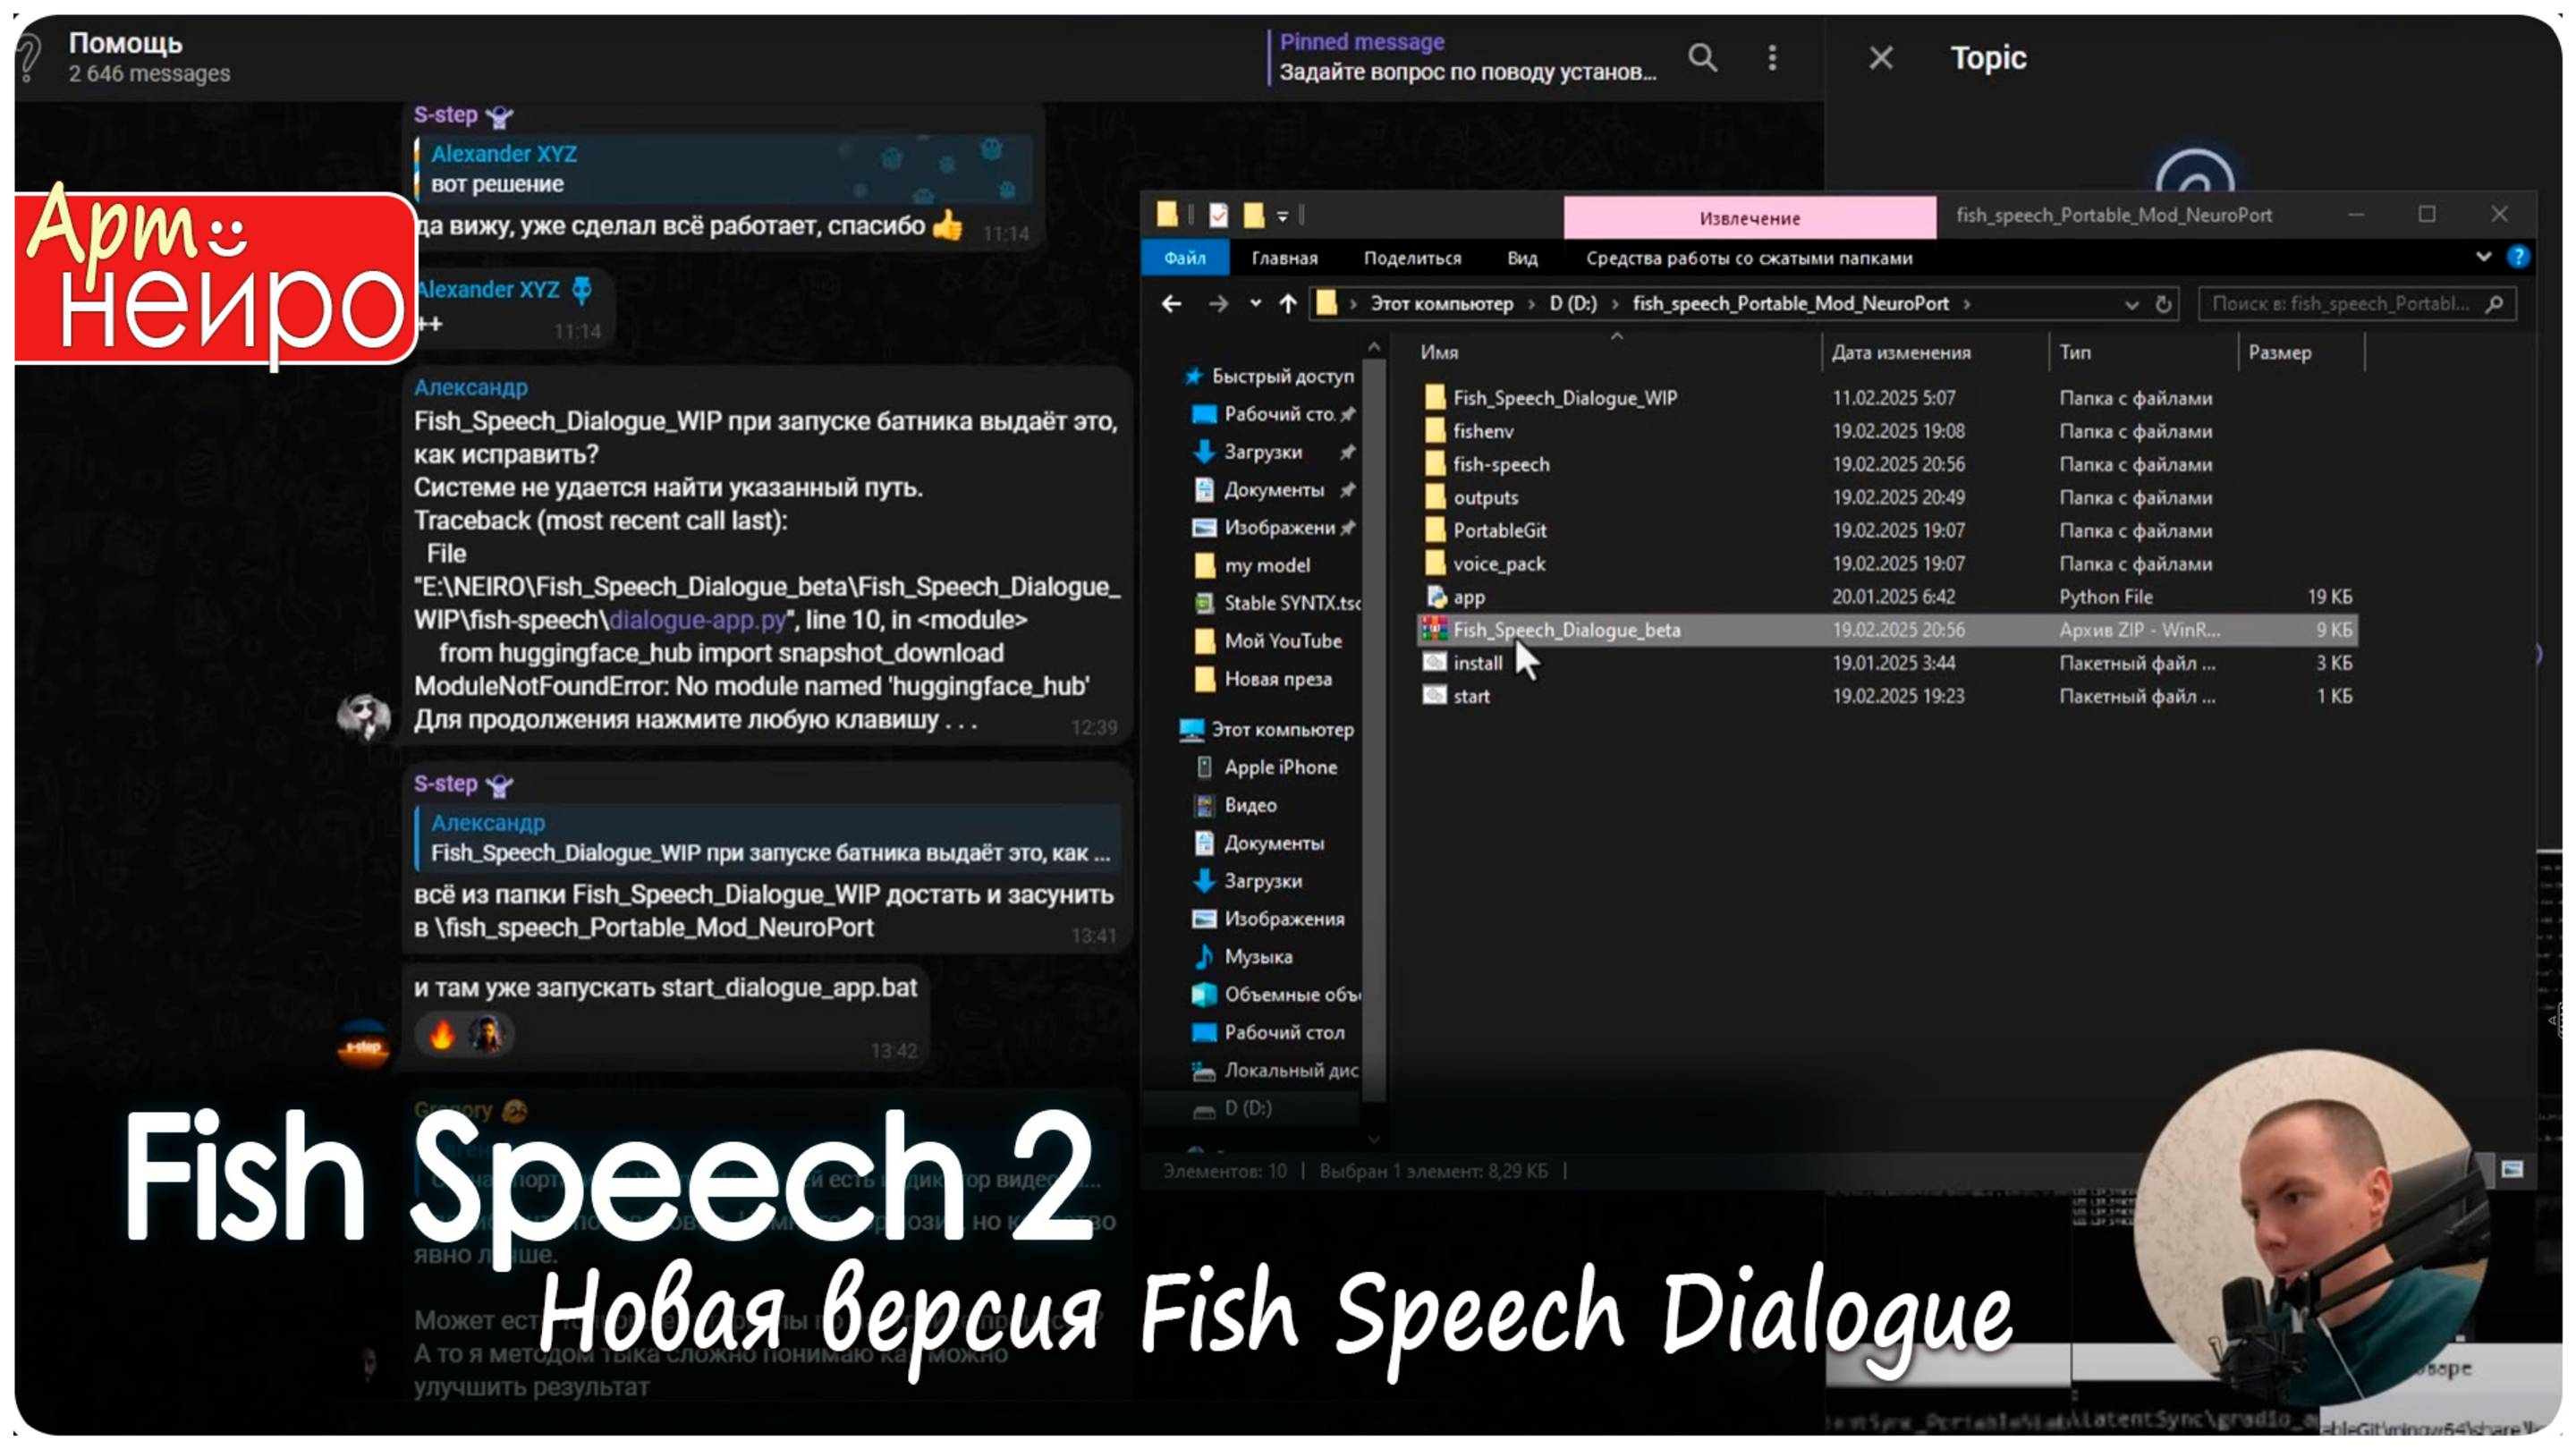Sort by Дата изменения column header

coord(1900,352)
